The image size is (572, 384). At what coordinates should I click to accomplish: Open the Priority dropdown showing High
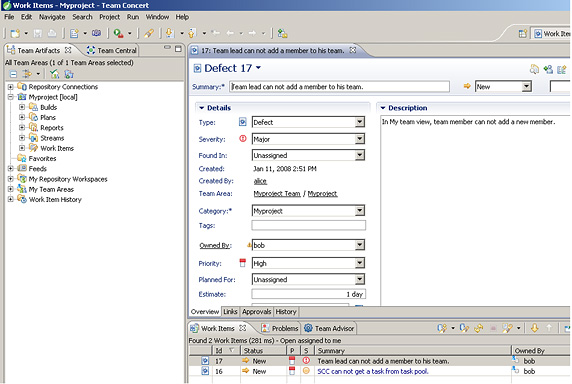[x=360, y=263]
